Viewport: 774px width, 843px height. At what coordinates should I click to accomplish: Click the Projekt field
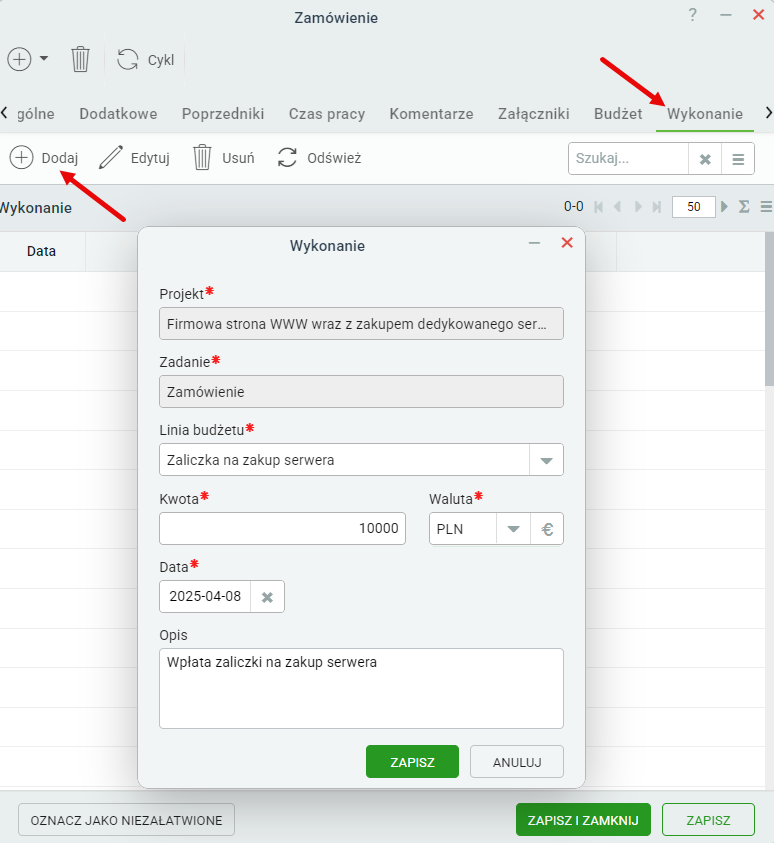coord(361,324)
